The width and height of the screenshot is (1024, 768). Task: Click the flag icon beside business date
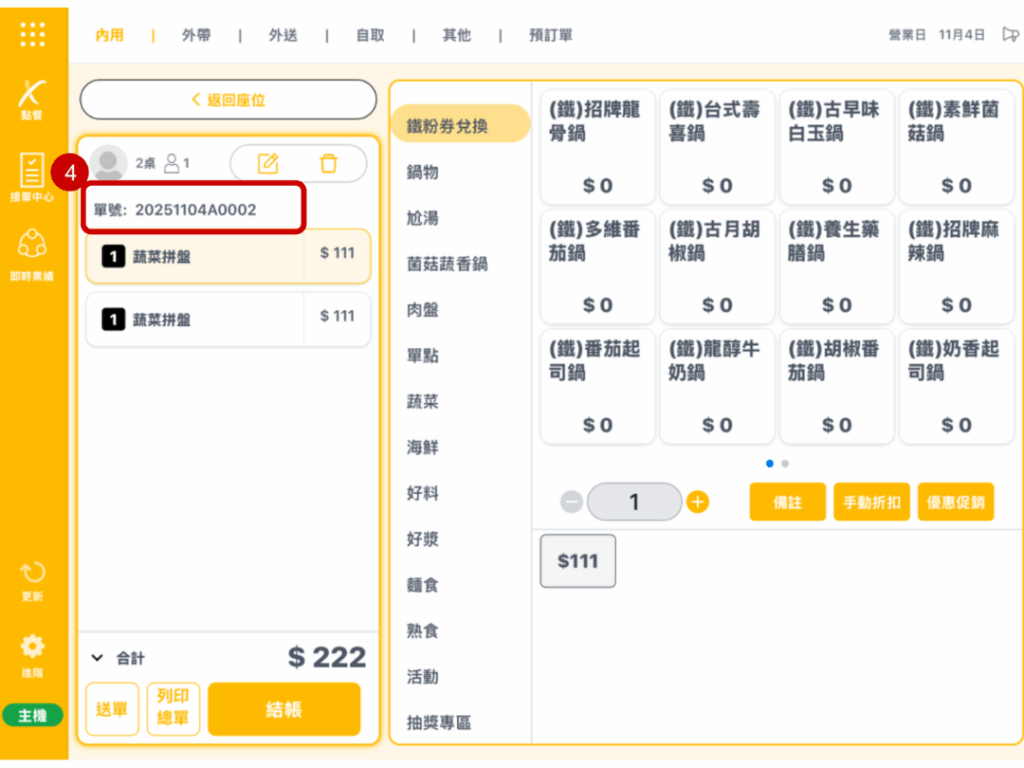(1010, 35)
